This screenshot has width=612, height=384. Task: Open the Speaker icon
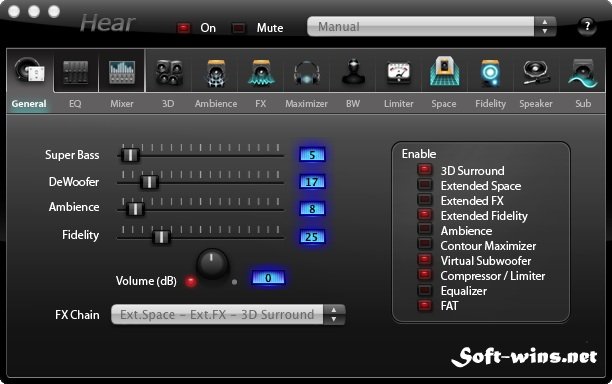coord(536,73)
